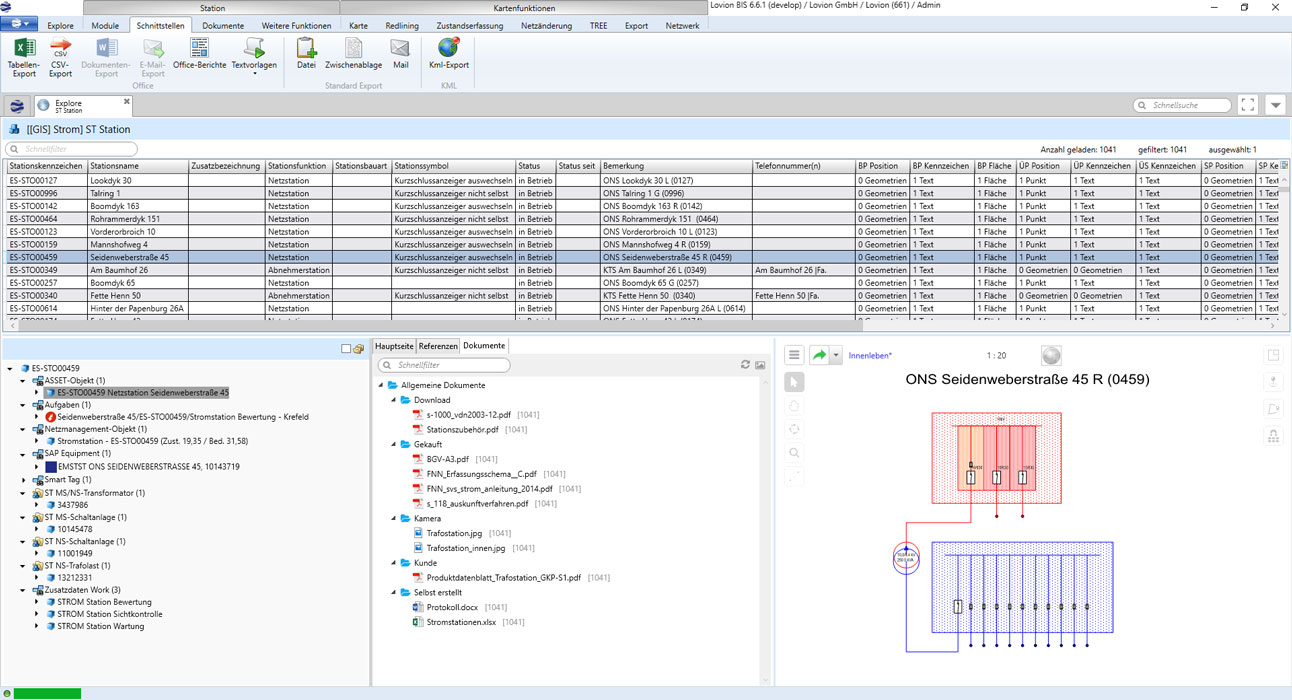Click grey globe sphere in viewer header
The width and height of the screenshot is (1292, 700).
point(1051,356)
